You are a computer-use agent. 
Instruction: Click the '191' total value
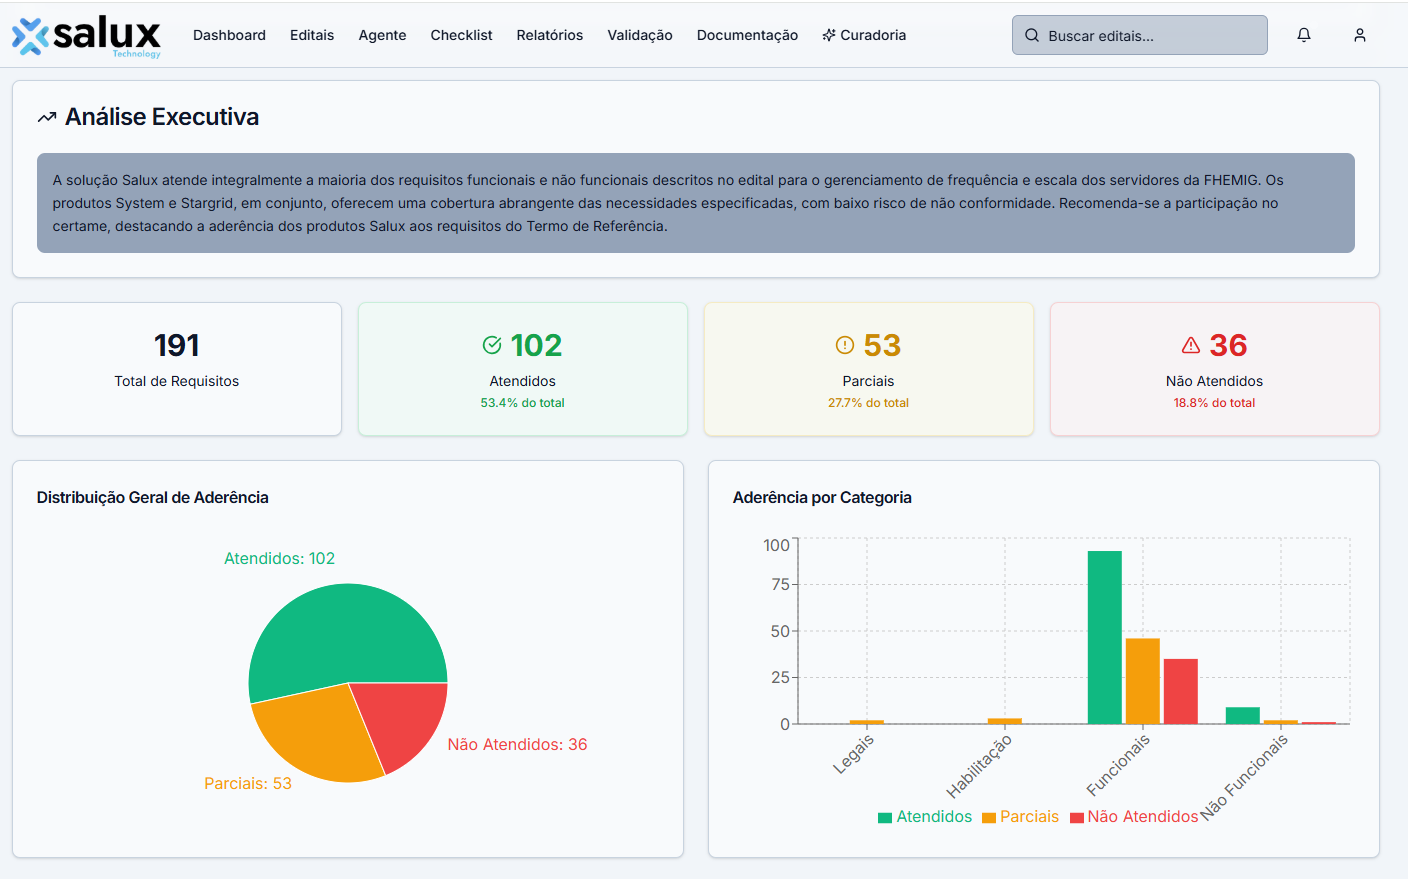point(177,345)
